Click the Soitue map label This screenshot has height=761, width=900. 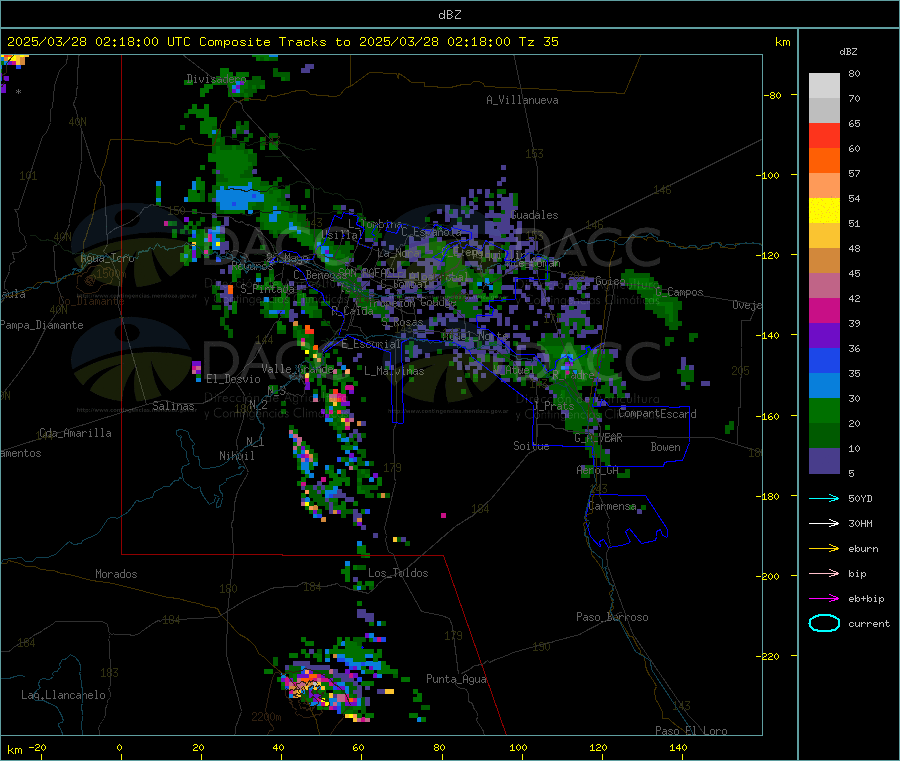pos(531,446)
